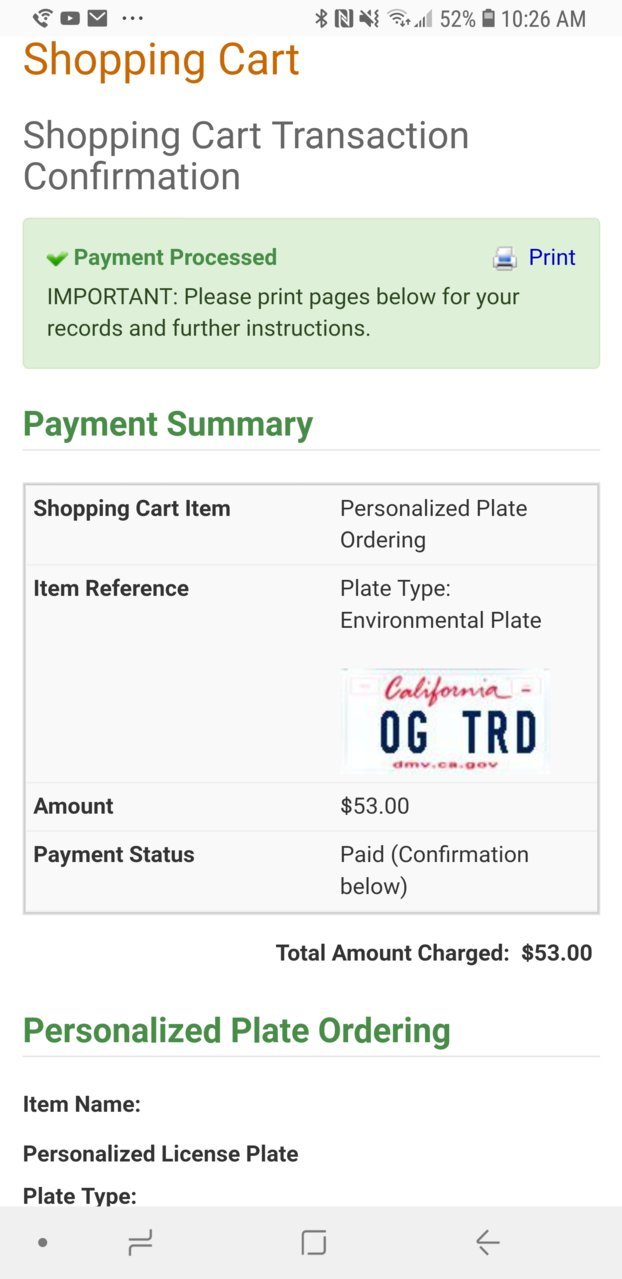
Task: Tap the Wi-Fi calling notification icon
Action: (43, 18)
